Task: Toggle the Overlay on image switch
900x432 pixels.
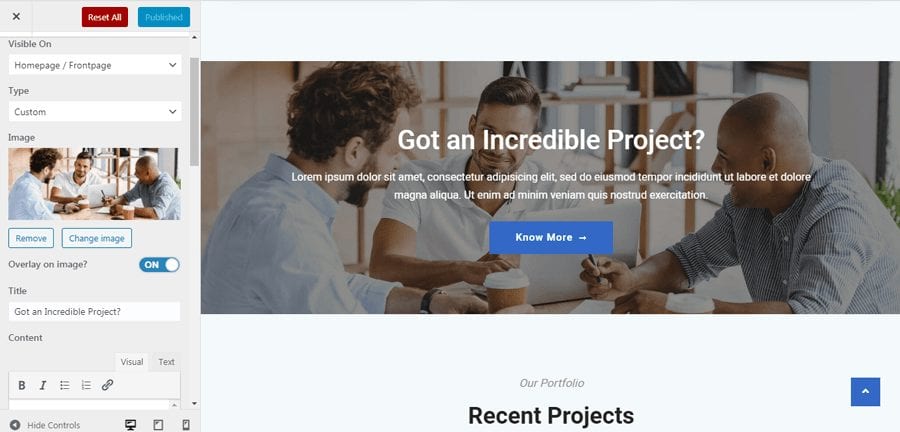Action: coord(159,264)
